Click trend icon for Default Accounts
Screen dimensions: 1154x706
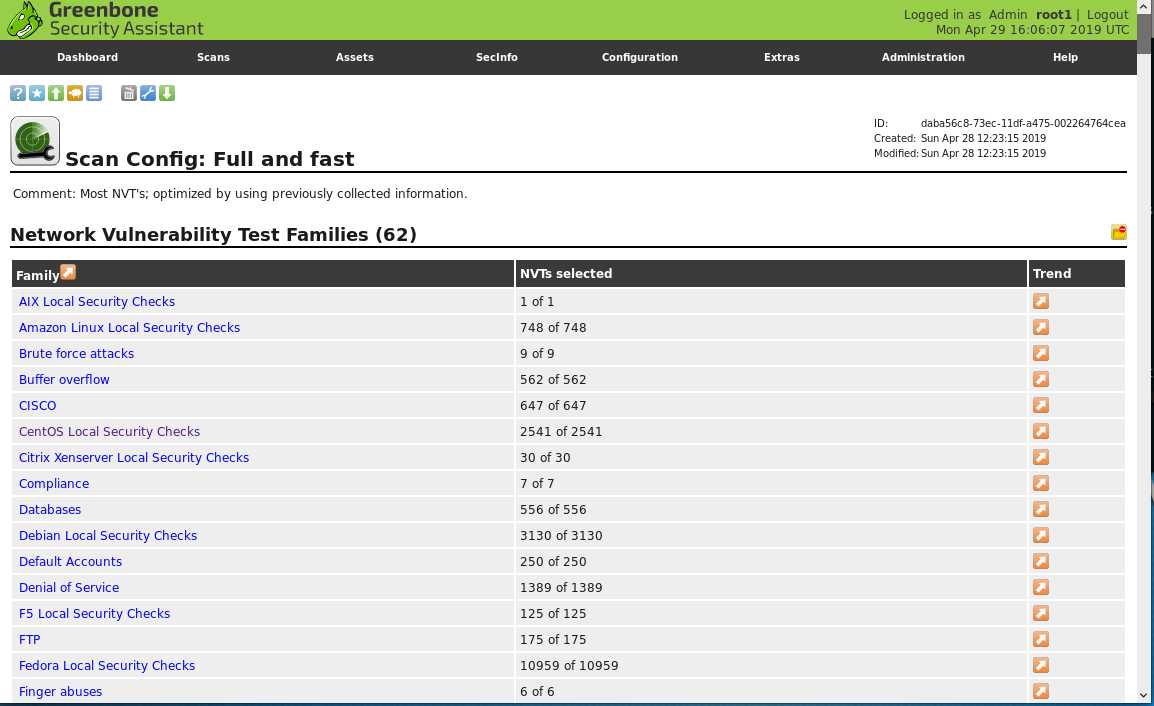coord(1041,561)
